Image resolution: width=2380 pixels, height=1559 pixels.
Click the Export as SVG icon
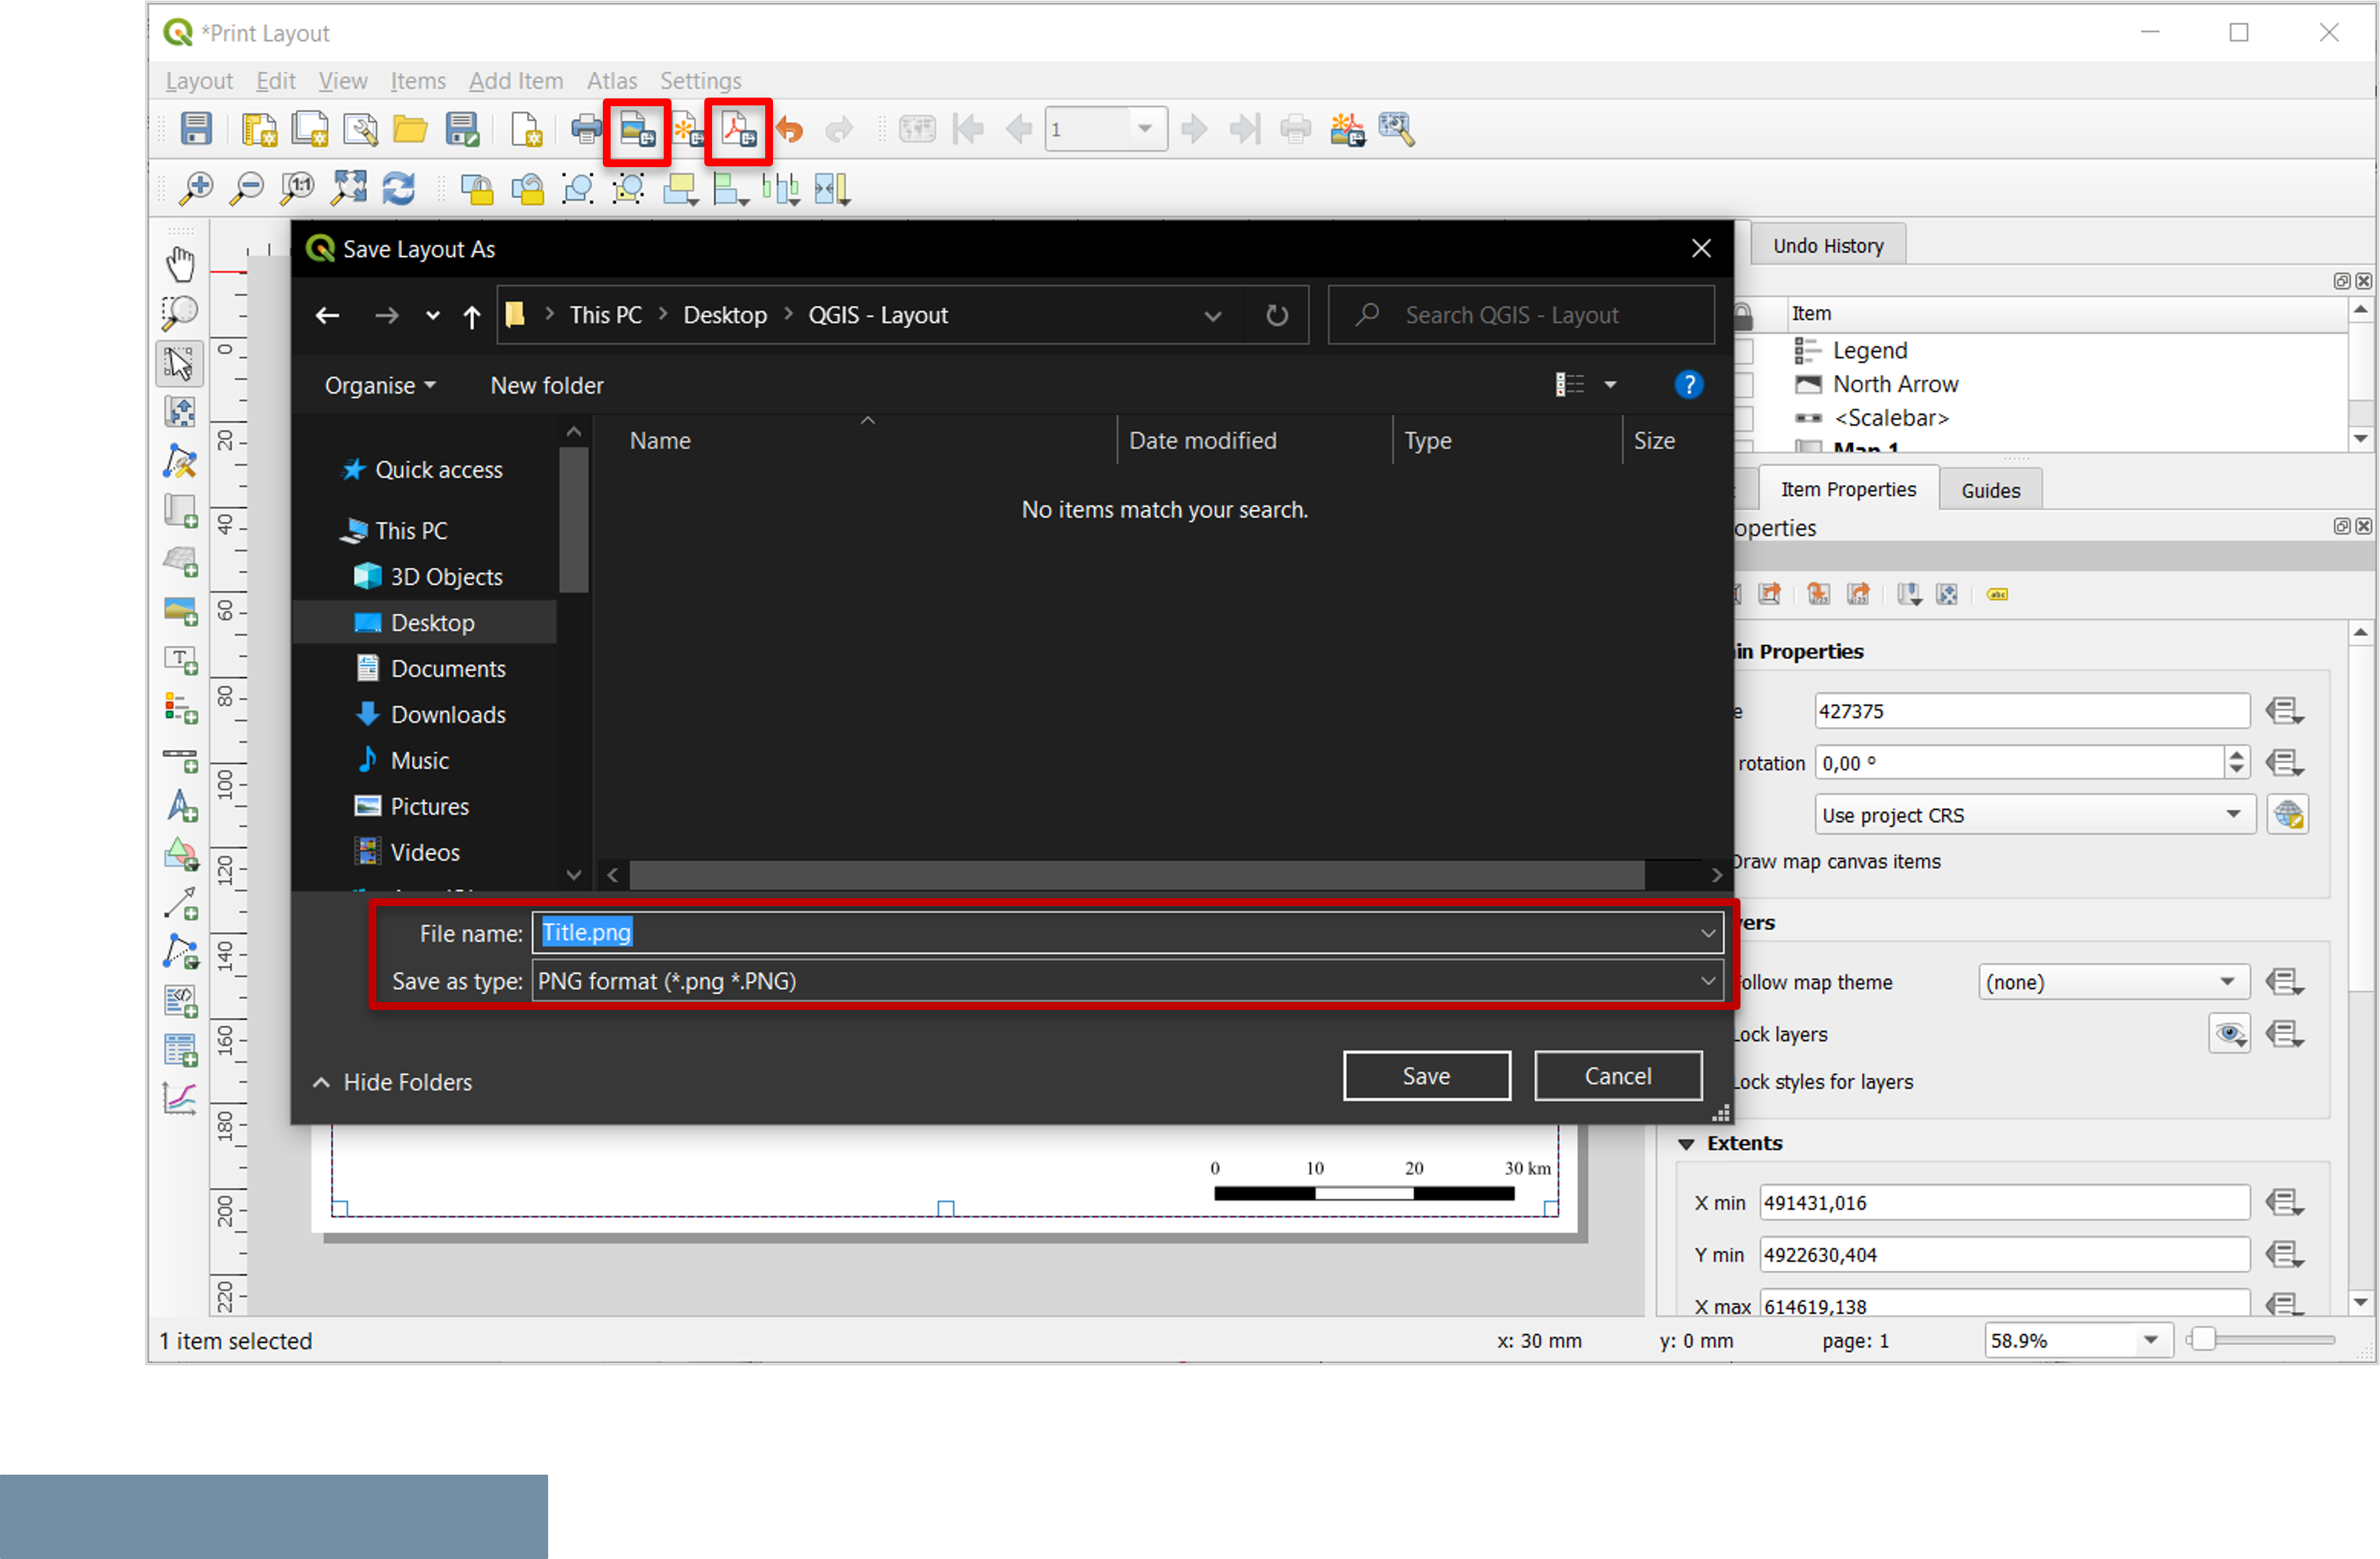point(688,130)
